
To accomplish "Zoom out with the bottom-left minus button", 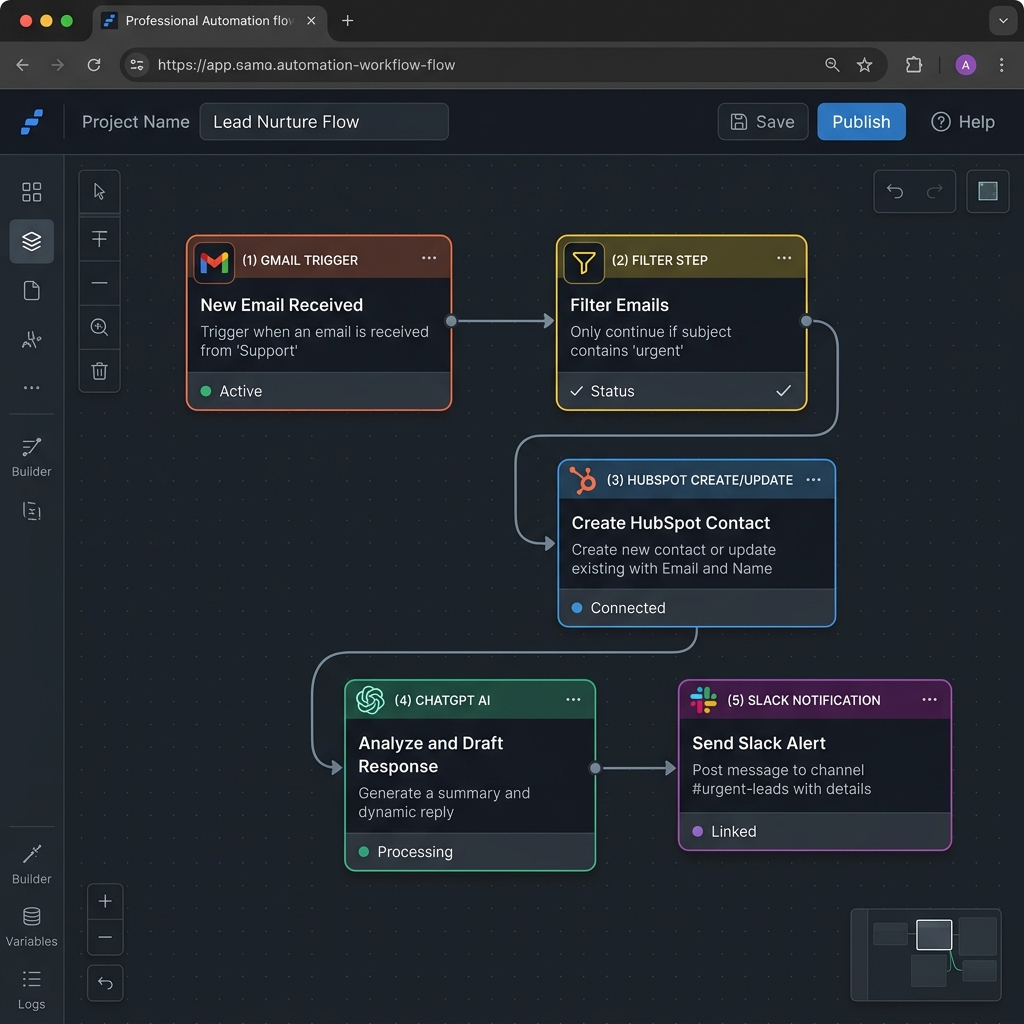I will pyautogui.click(x=105, y=937).
